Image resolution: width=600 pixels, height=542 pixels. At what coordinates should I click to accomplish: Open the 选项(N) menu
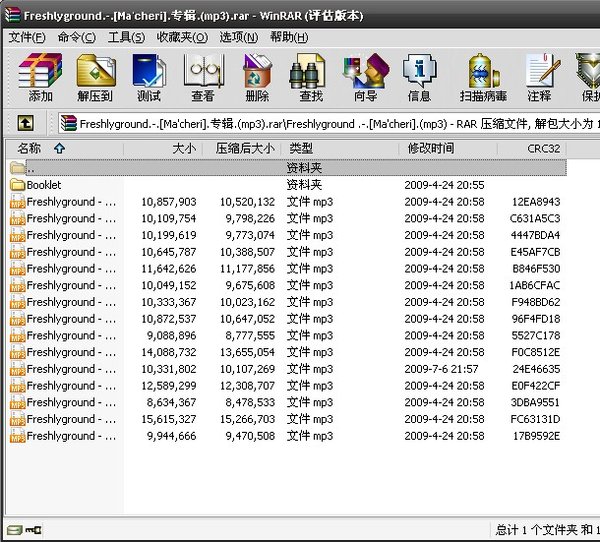[x=239, y=38]
